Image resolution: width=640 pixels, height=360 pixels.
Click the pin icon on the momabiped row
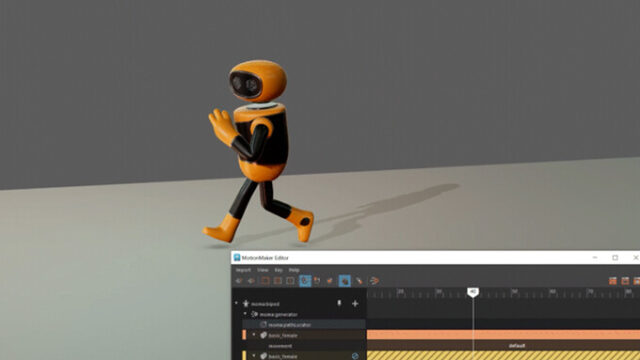click(339, 303)
